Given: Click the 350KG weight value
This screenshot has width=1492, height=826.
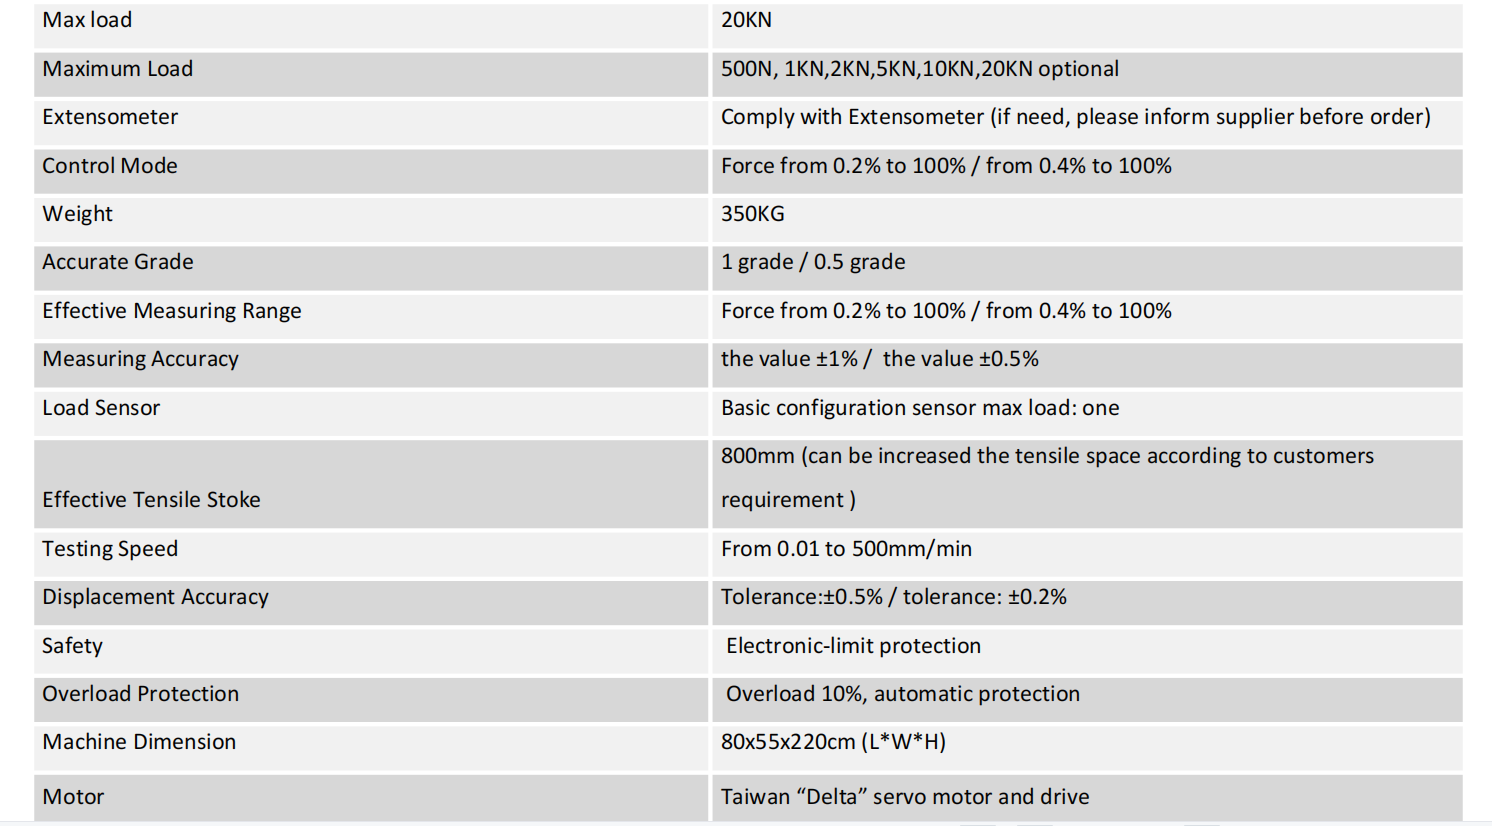Looking at the screenshot, I should 752,214.
